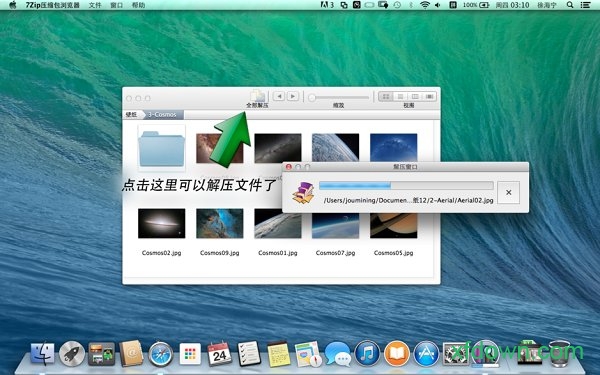This screenshot has width=600, height=375.
Task: Click the archive icon in extraction window
Action: click(303, 193)
